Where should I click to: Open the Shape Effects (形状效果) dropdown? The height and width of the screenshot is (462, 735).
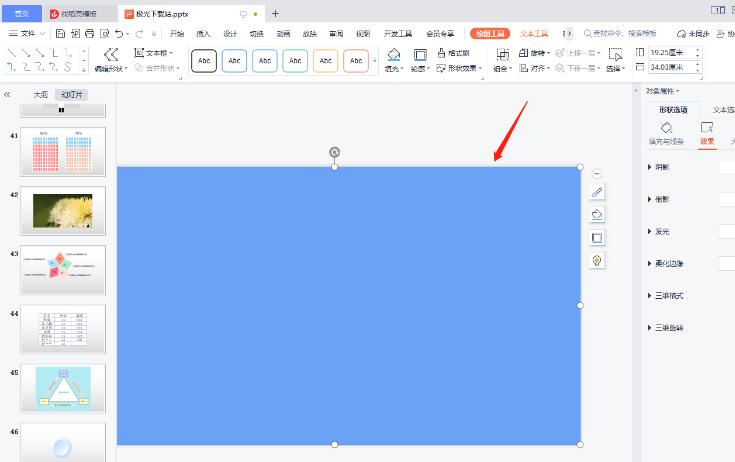click(458, 68)
